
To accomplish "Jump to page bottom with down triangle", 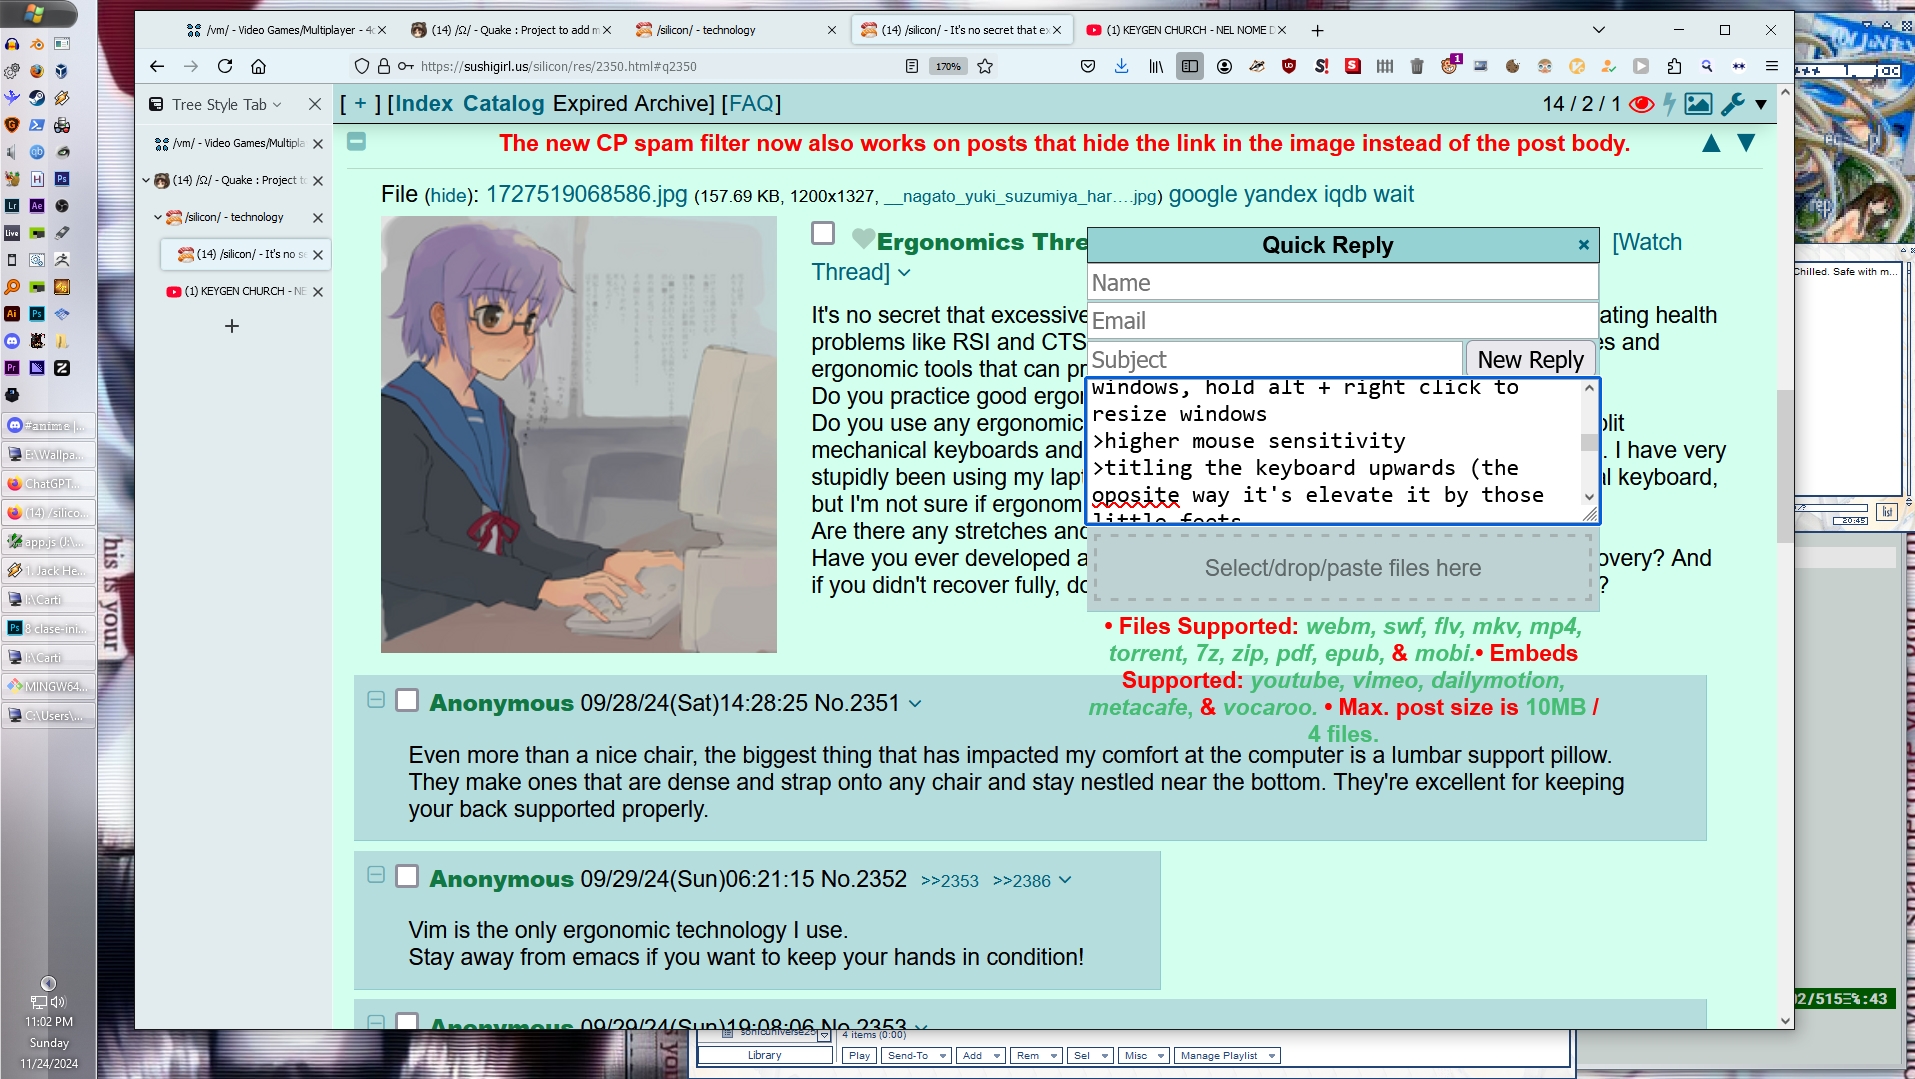I will [x=1746, y=143].
